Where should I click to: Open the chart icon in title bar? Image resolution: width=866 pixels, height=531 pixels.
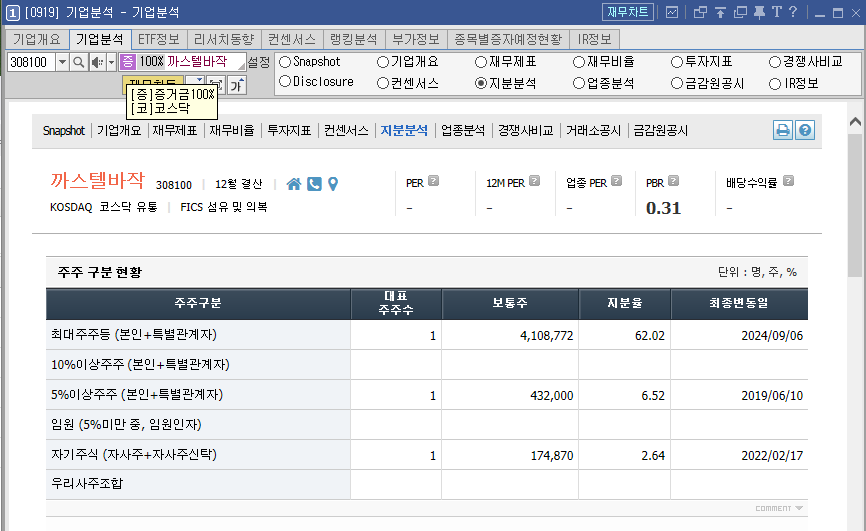click(x=672, y=12)
